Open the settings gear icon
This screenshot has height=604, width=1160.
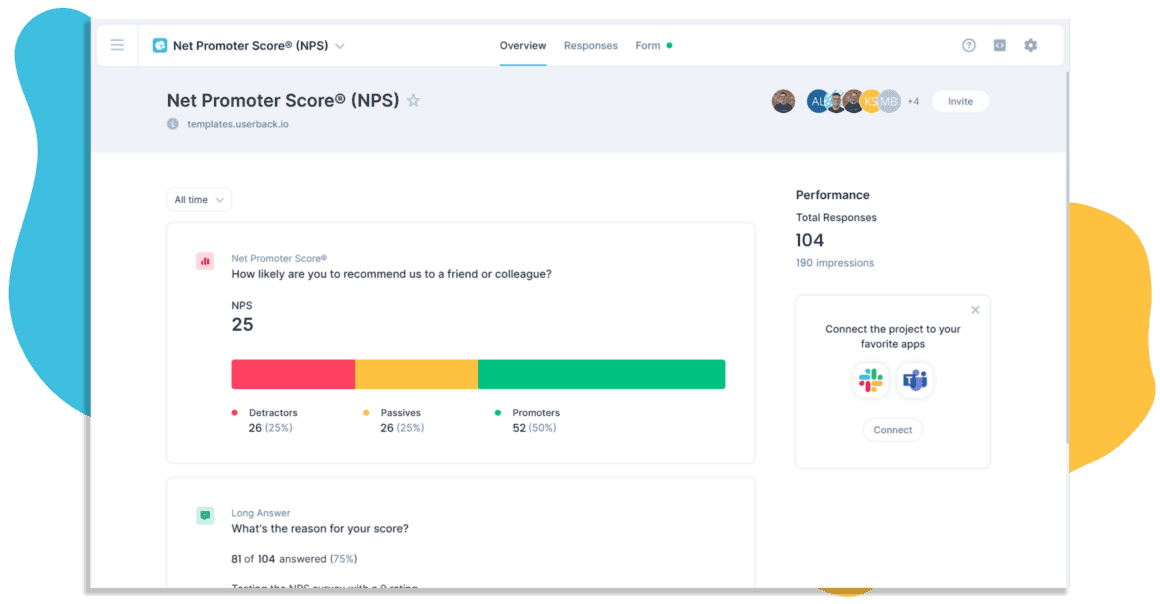click(1030, 45)
